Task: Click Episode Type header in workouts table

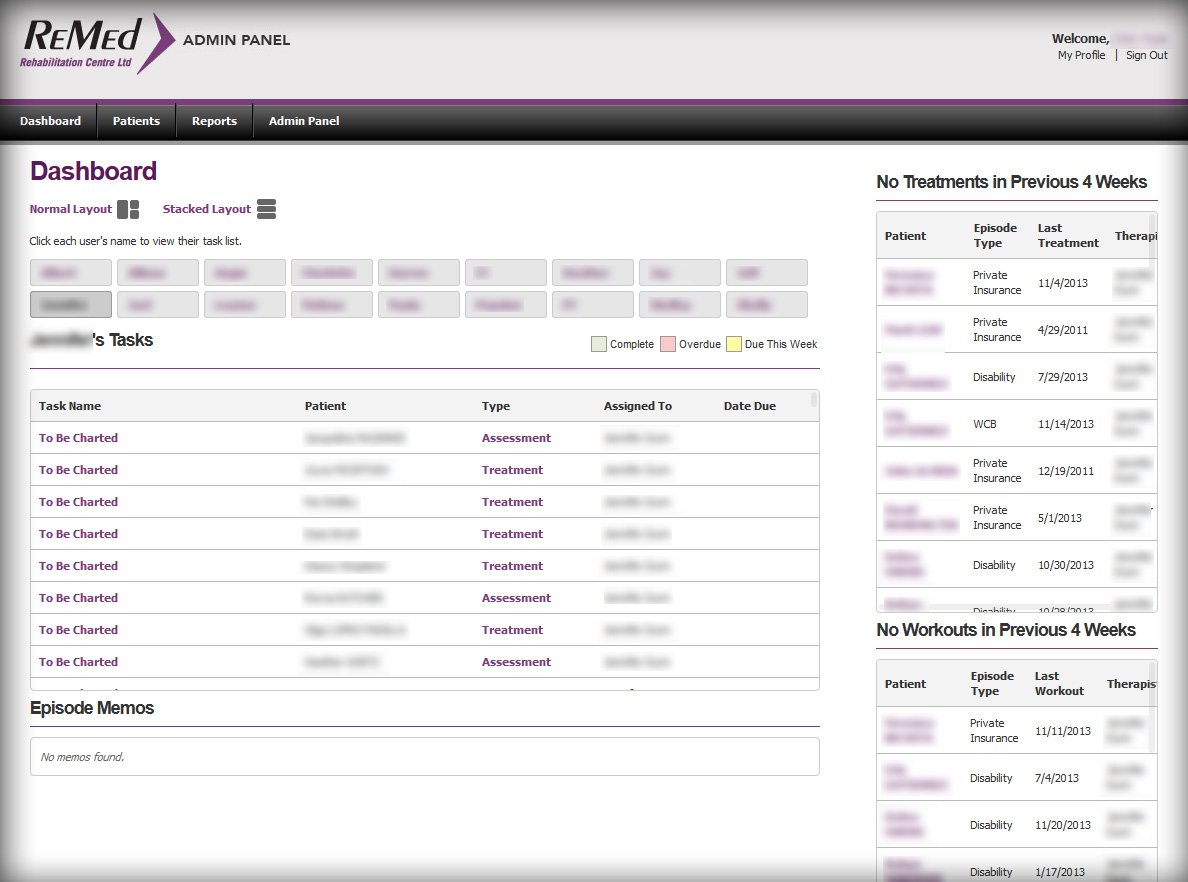Action: [992, 683]
